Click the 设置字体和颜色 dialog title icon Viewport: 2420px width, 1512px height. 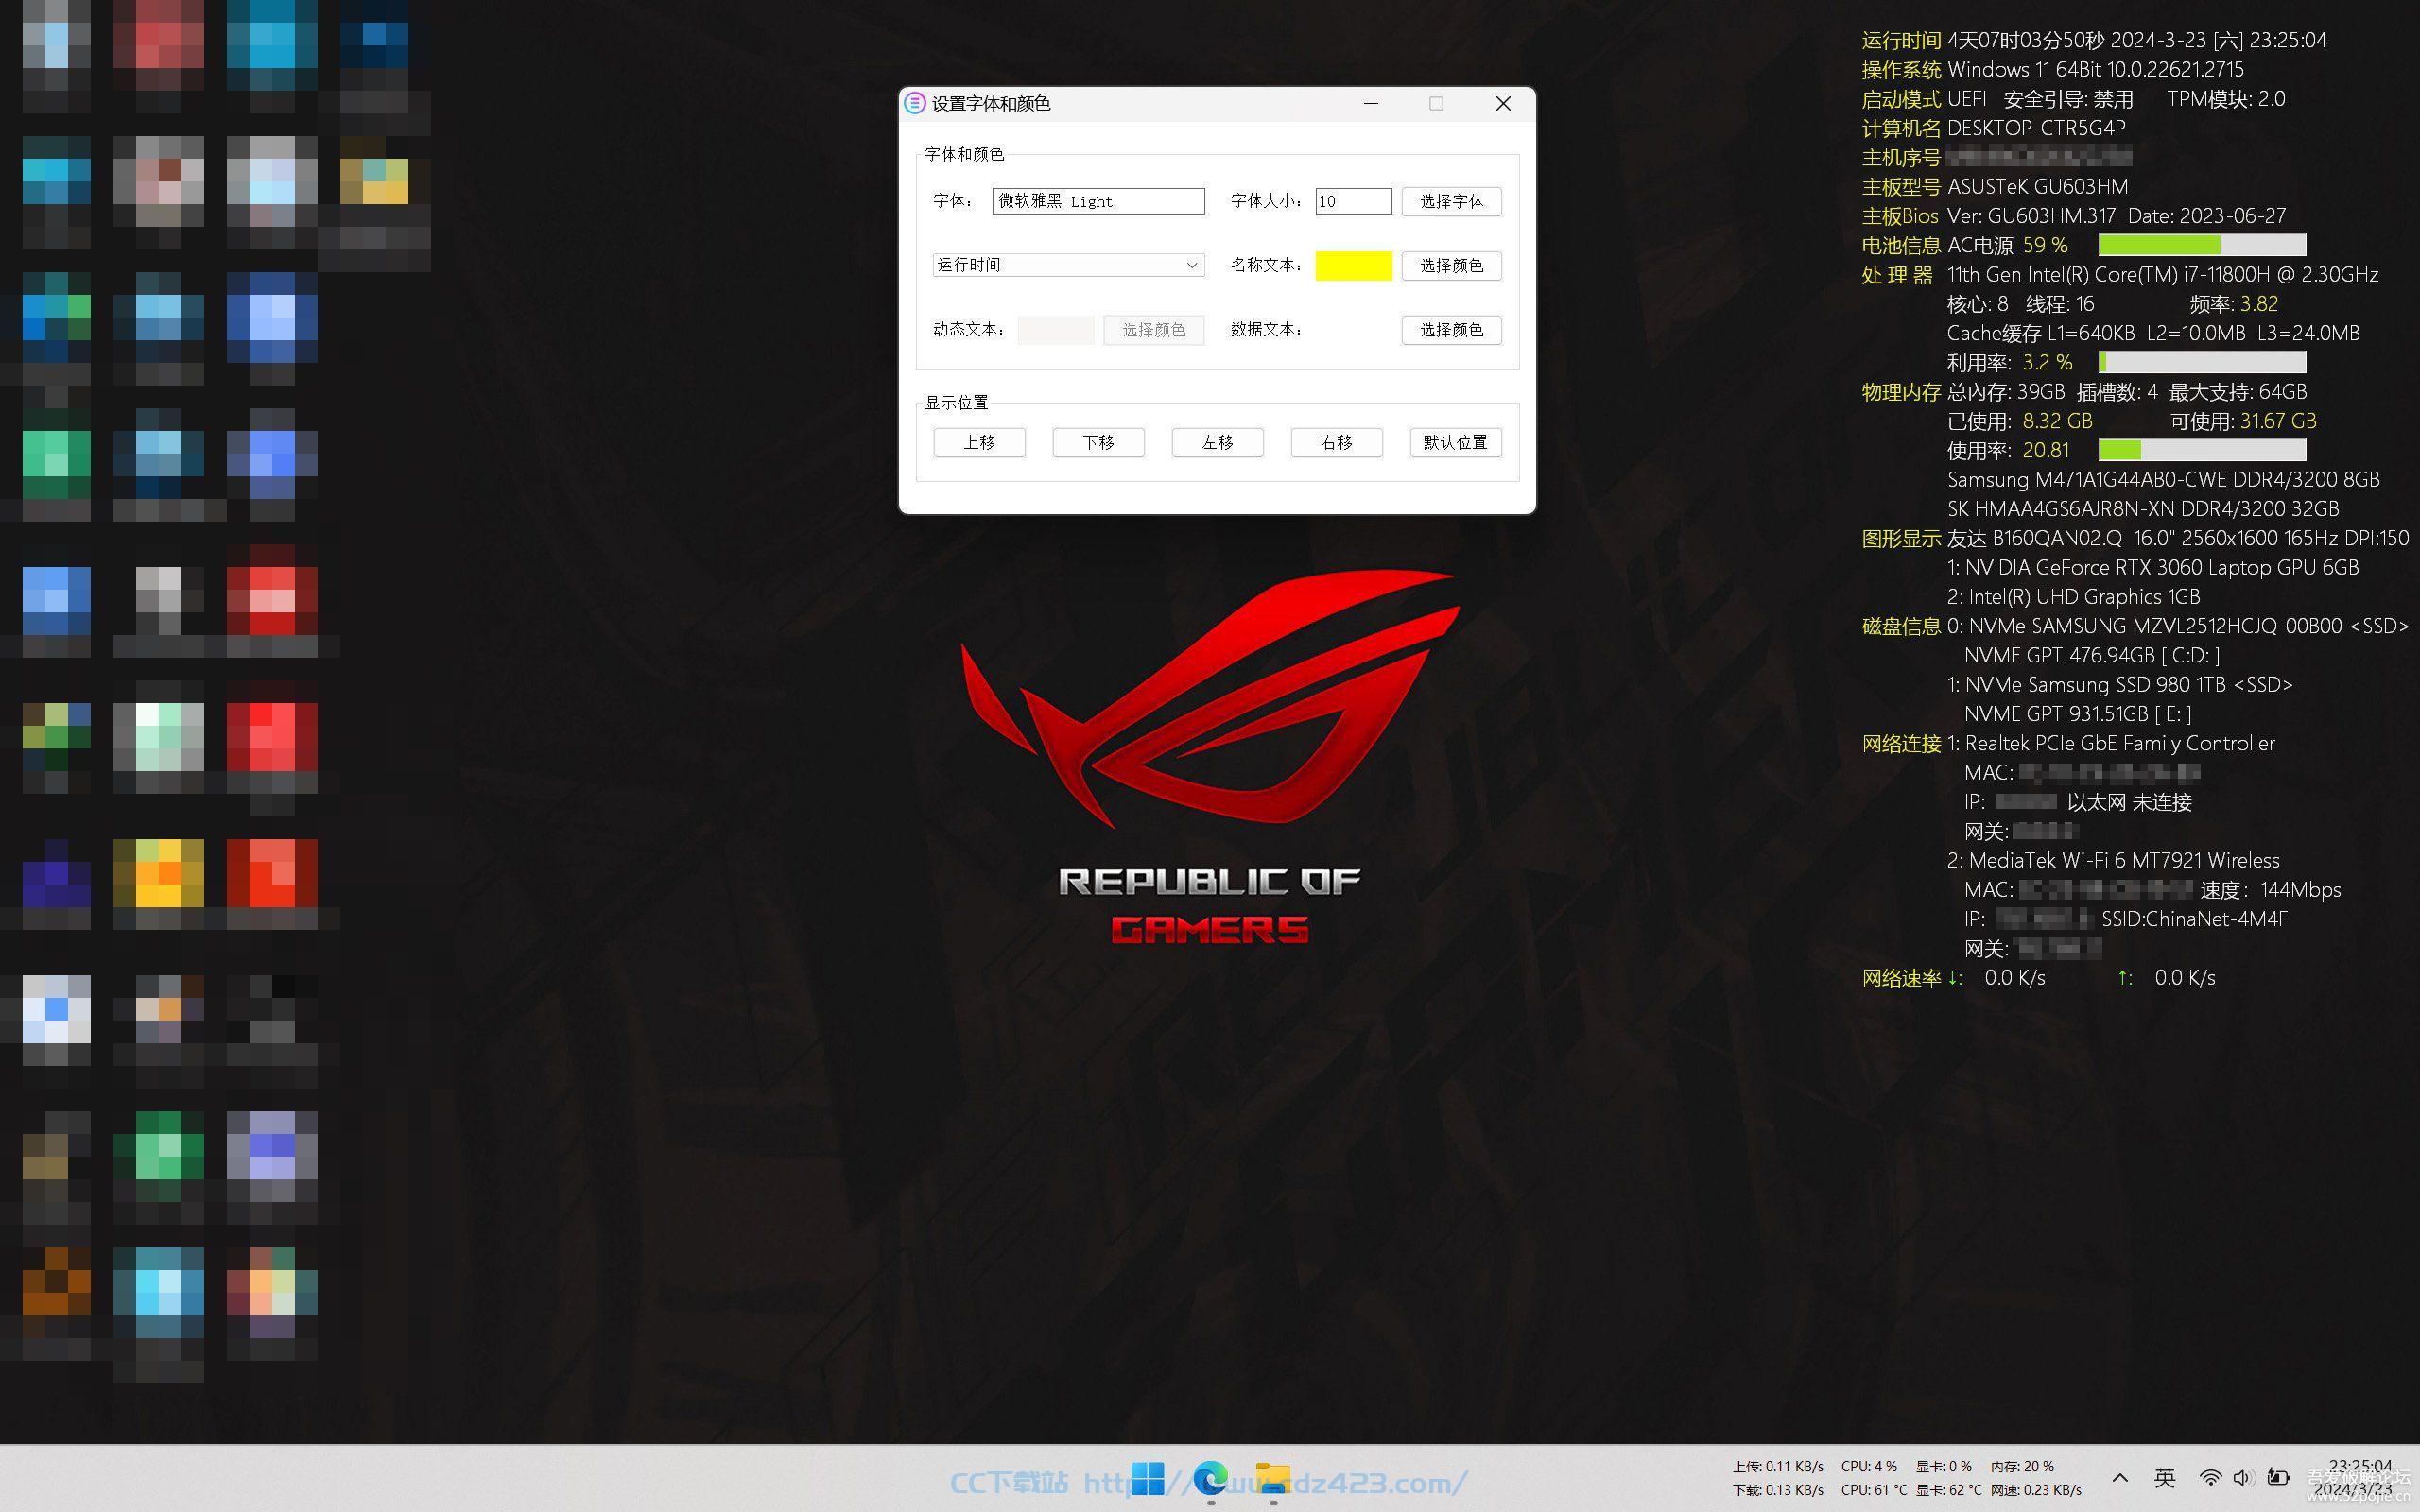click(x=914, y=103)
